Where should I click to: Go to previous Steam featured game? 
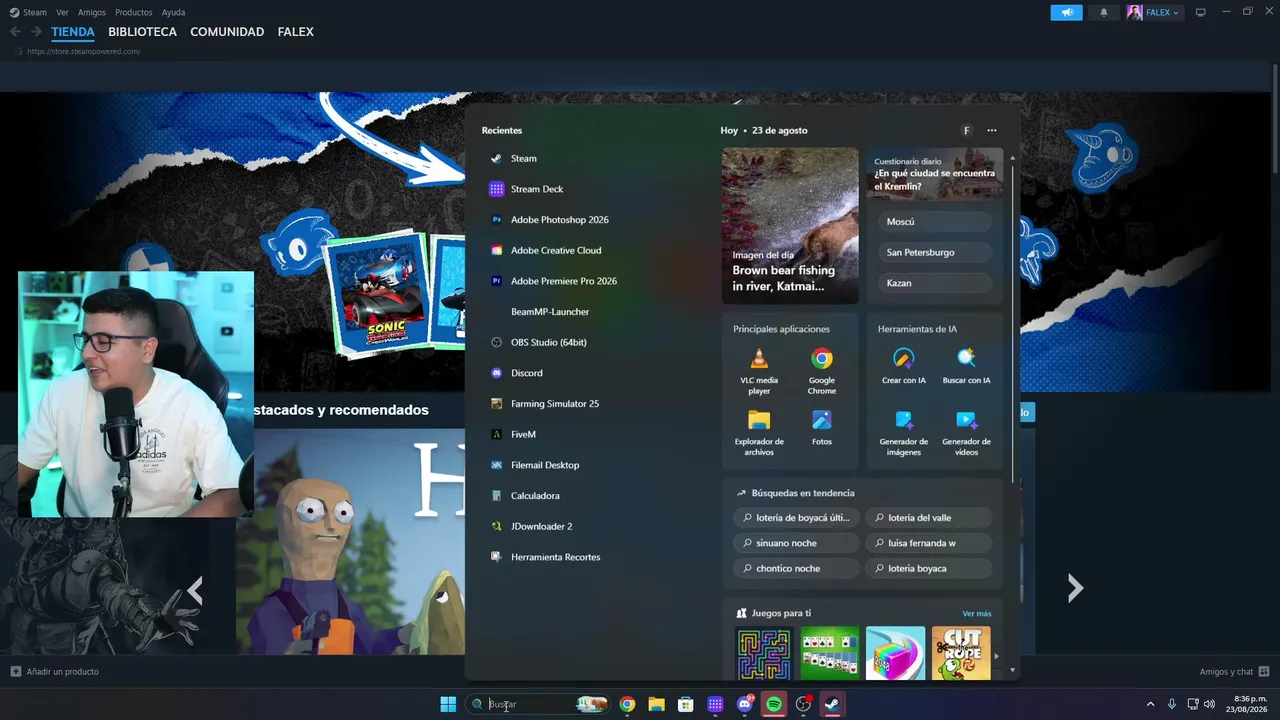tap(196, 591)
